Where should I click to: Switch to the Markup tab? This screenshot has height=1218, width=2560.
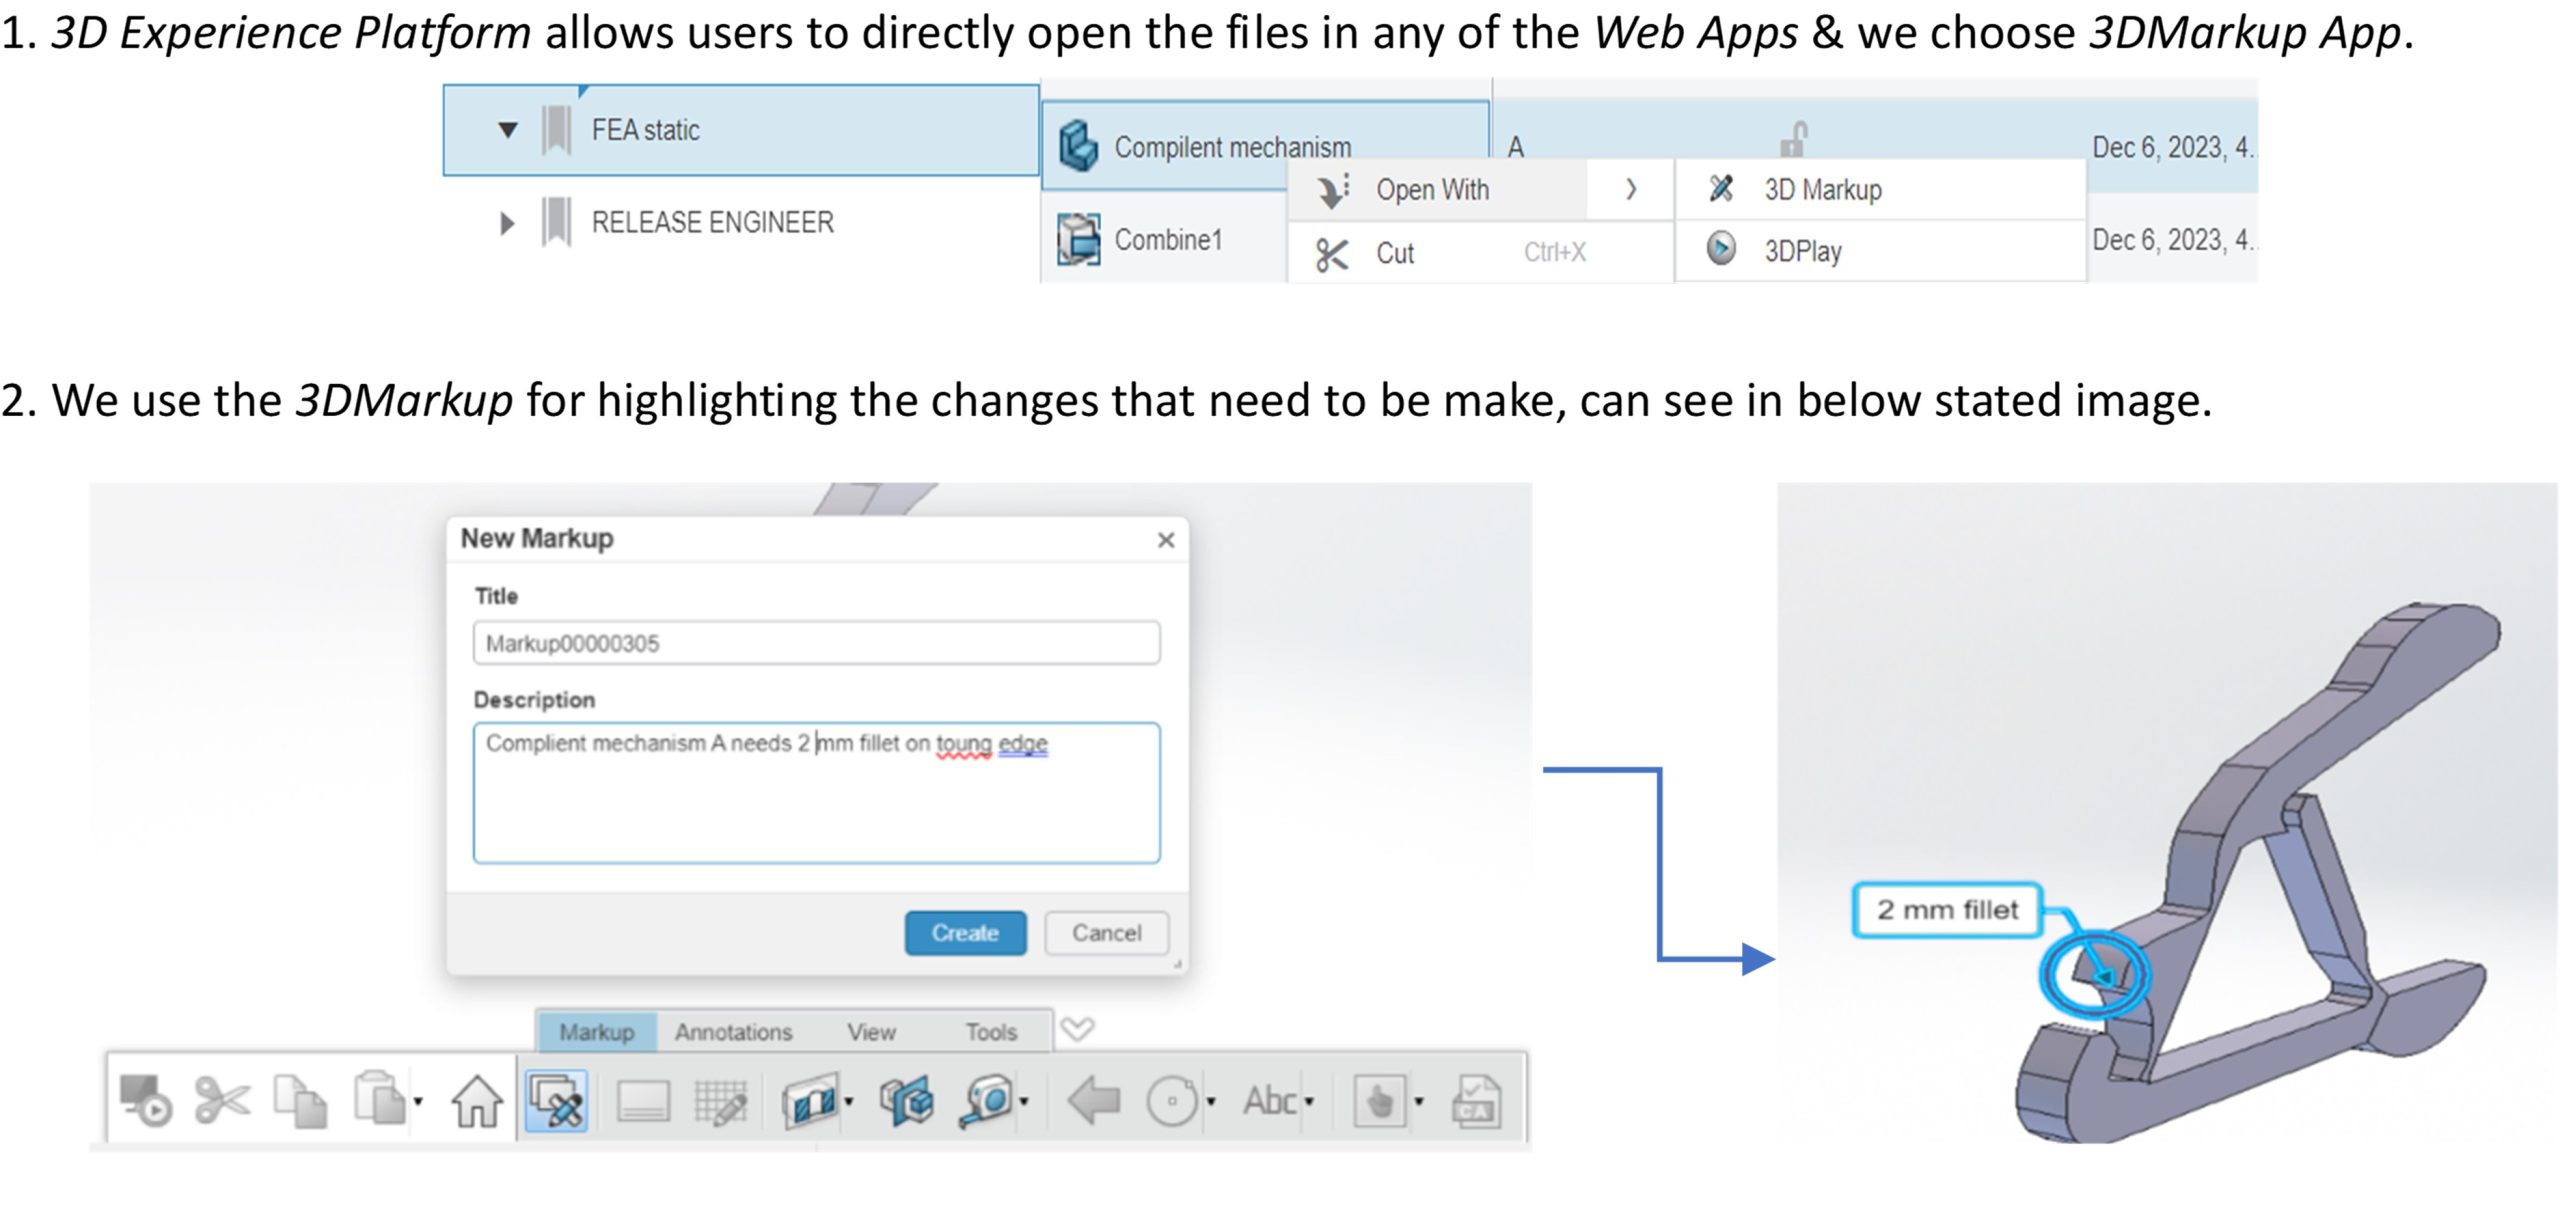pyautogui.click(x=596, y=1032)
